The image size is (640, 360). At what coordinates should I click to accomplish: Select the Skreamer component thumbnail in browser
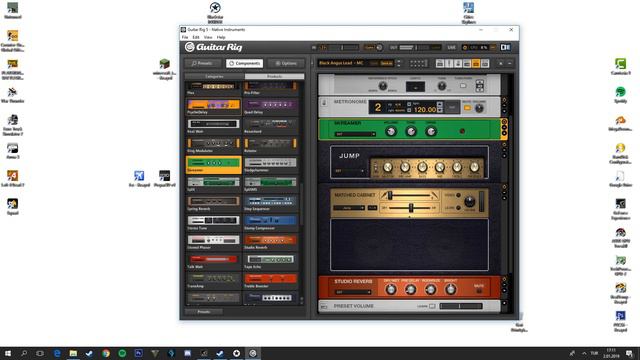[x=213, y=165]
